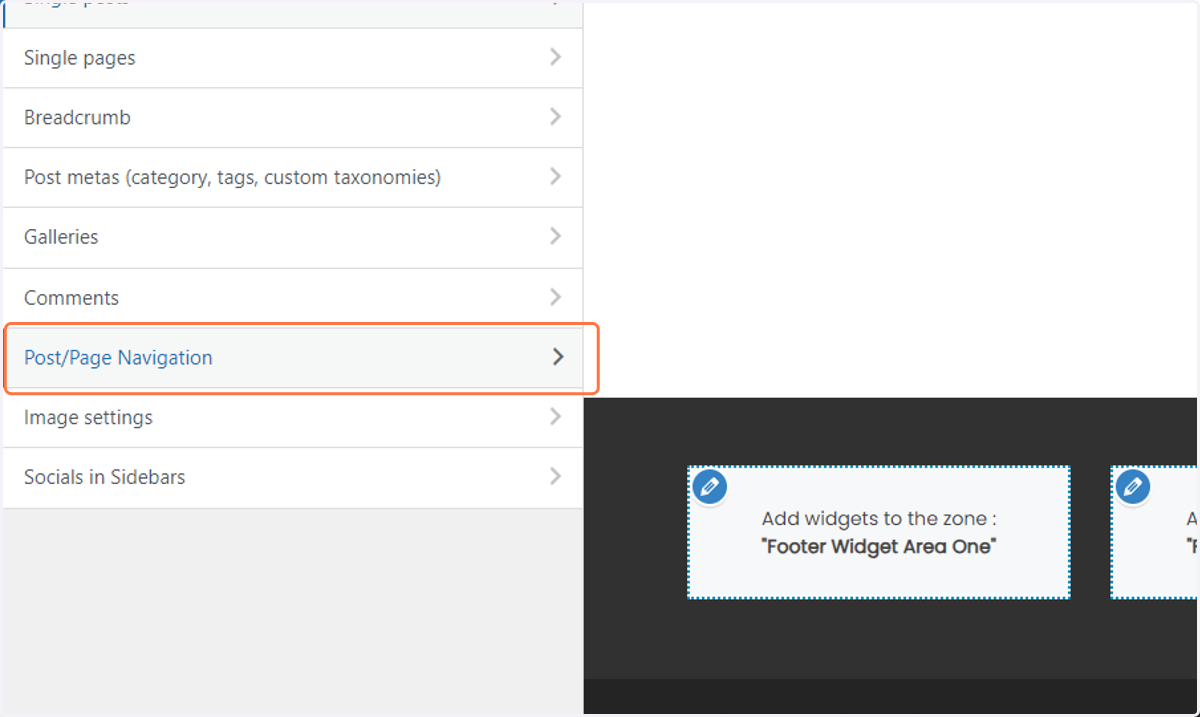Image resolution: width=1200 pixels, height=717 pixels.
Task: Click the "Add widgets to the zone :" text
Action: coord(879,519)
